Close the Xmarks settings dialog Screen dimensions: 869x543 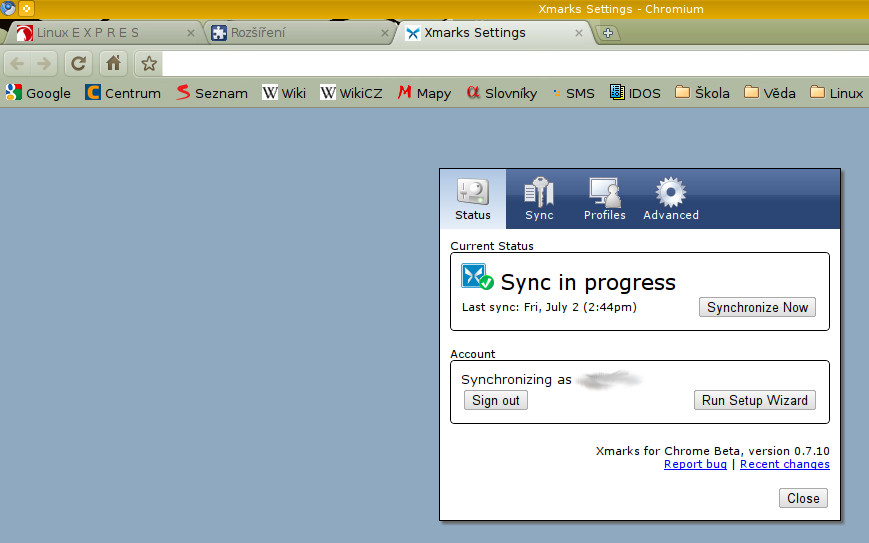pos(803,498)
